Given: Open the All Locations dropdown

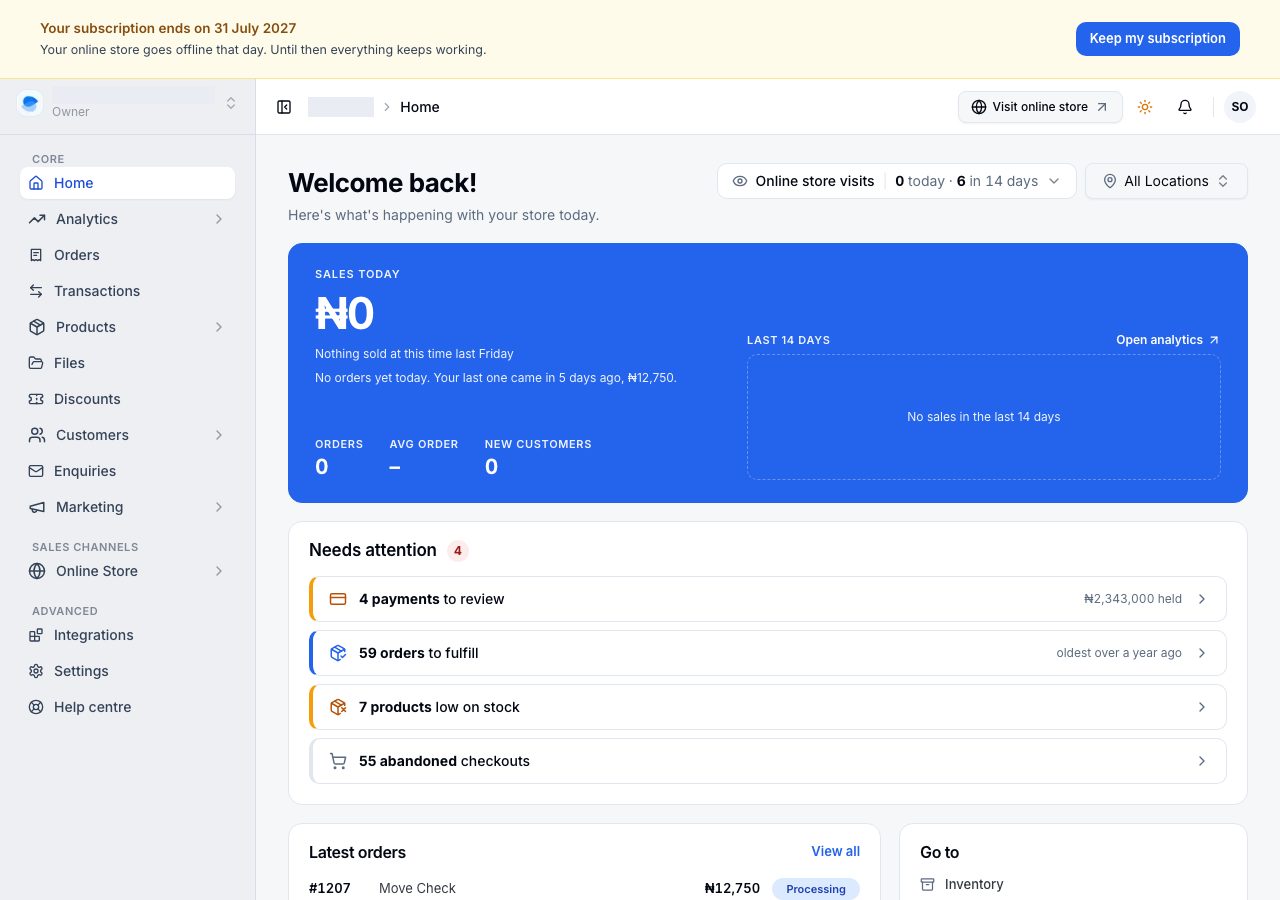Looking at the screenshot, I should coord(1166,181).
